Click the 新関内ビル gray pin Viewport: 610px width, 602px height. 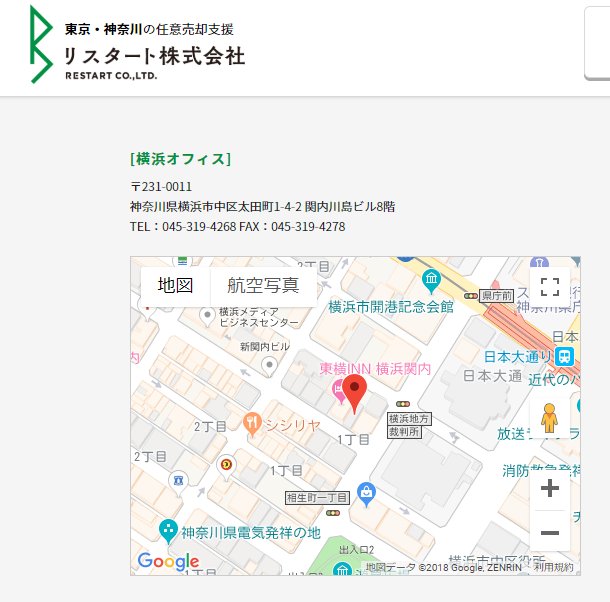coord(269,367)
